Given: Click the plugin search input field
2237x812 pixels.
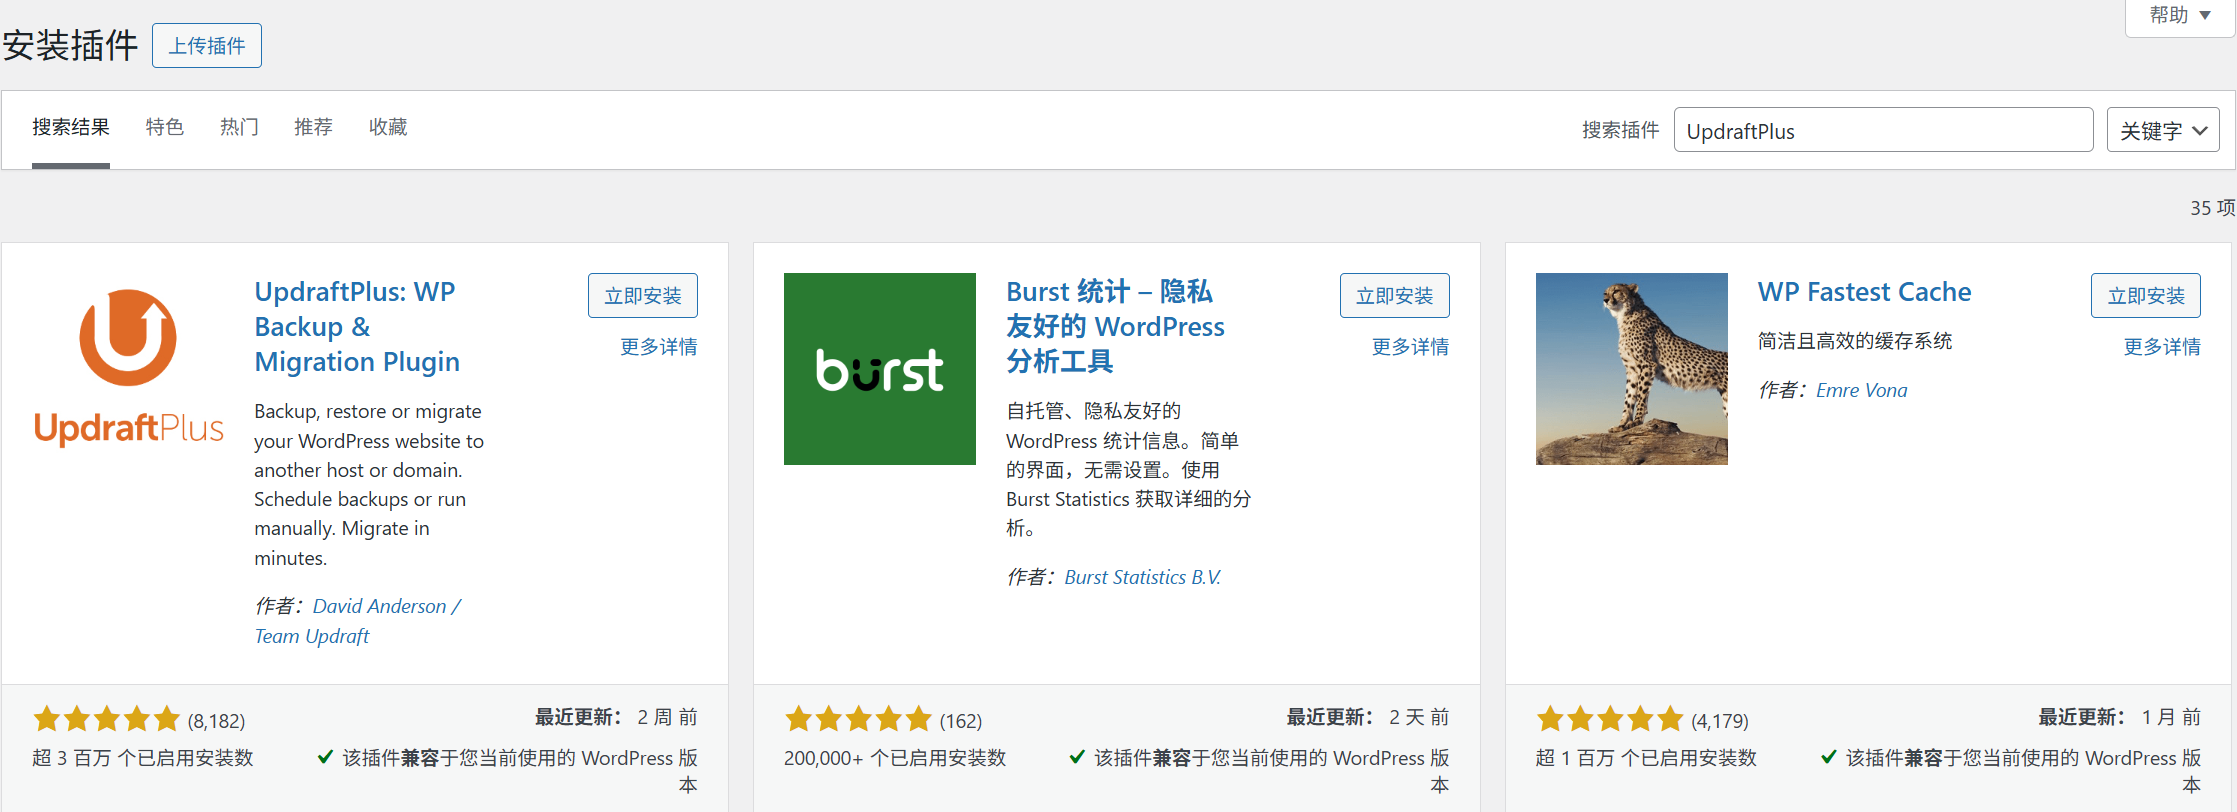Looking at the screenshot, I should pos(1883,130).
